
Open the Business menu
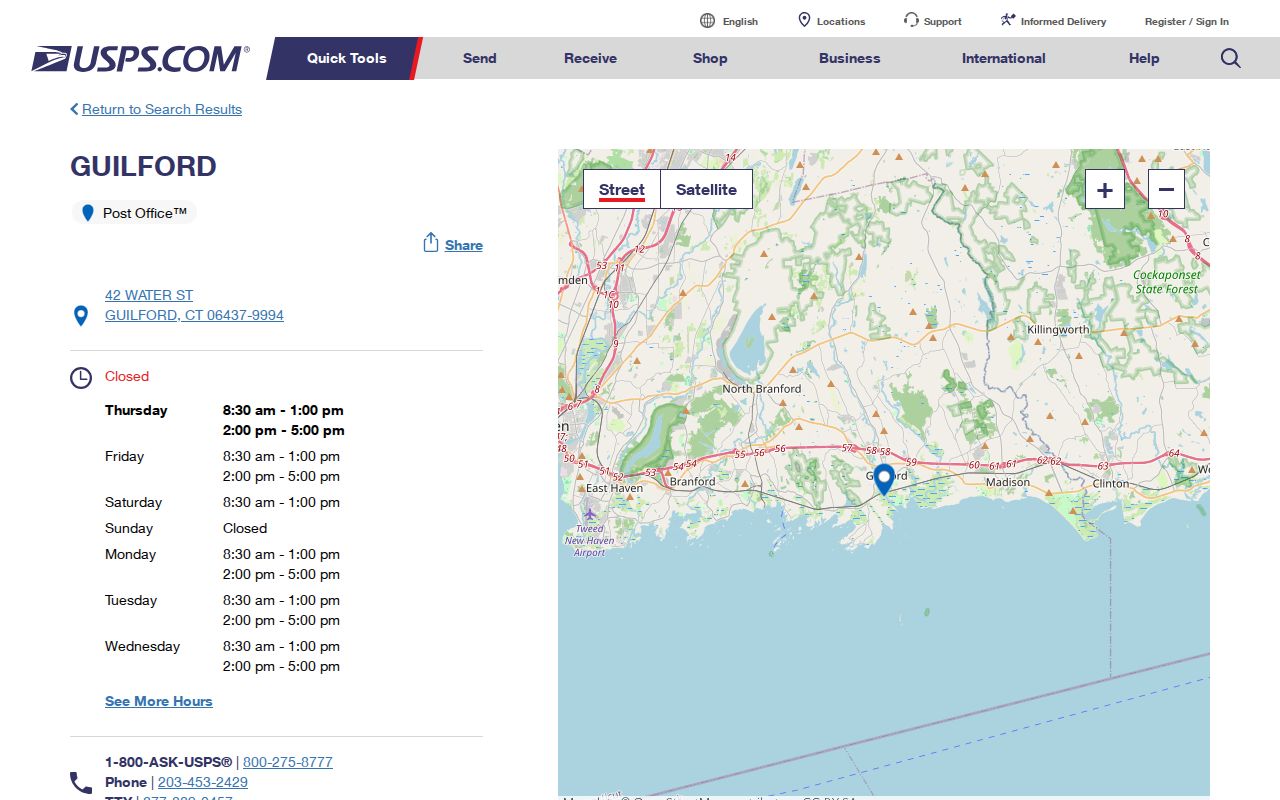click(x=850, y=58)
